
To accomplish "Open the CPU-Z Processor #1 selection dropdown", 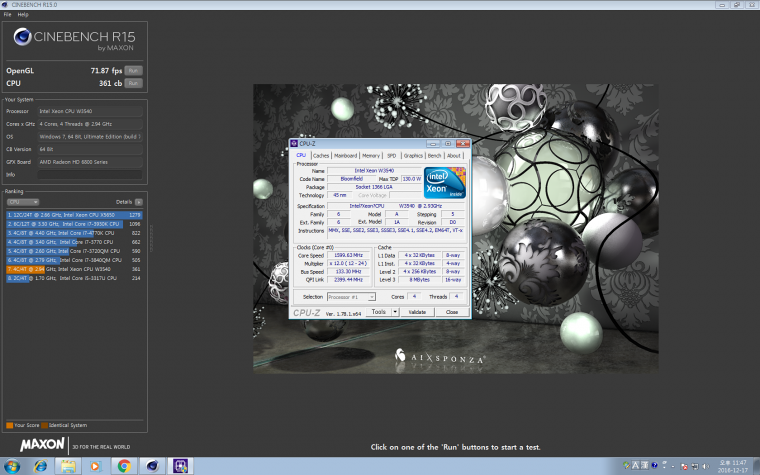I will 351,297.
